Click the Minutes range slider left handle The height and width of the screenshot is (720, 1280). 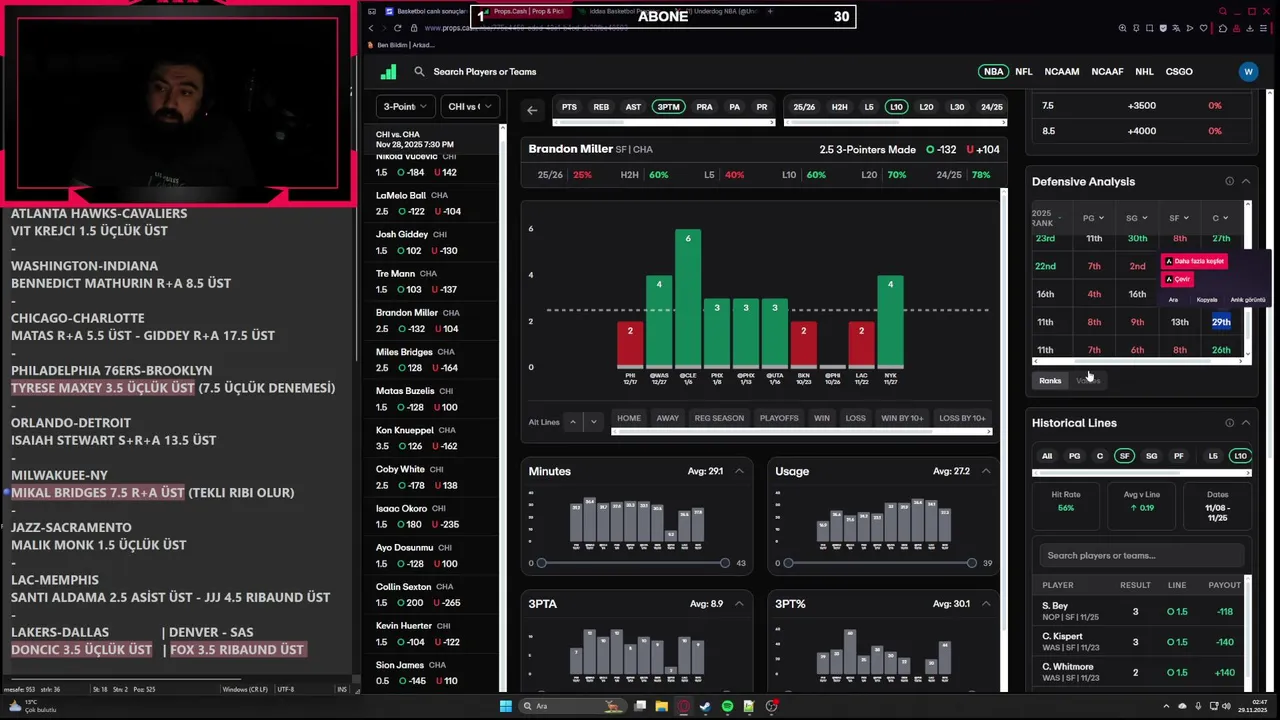[542, 563]
